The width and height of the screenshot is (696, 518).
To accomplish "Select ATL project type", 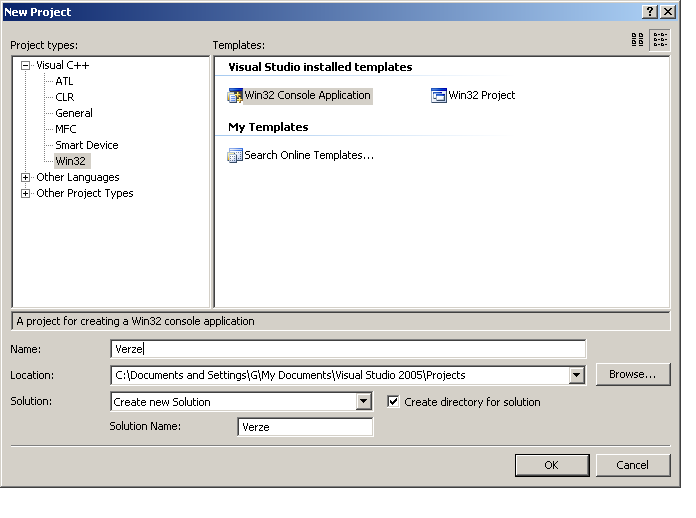I will coord(64,81).
